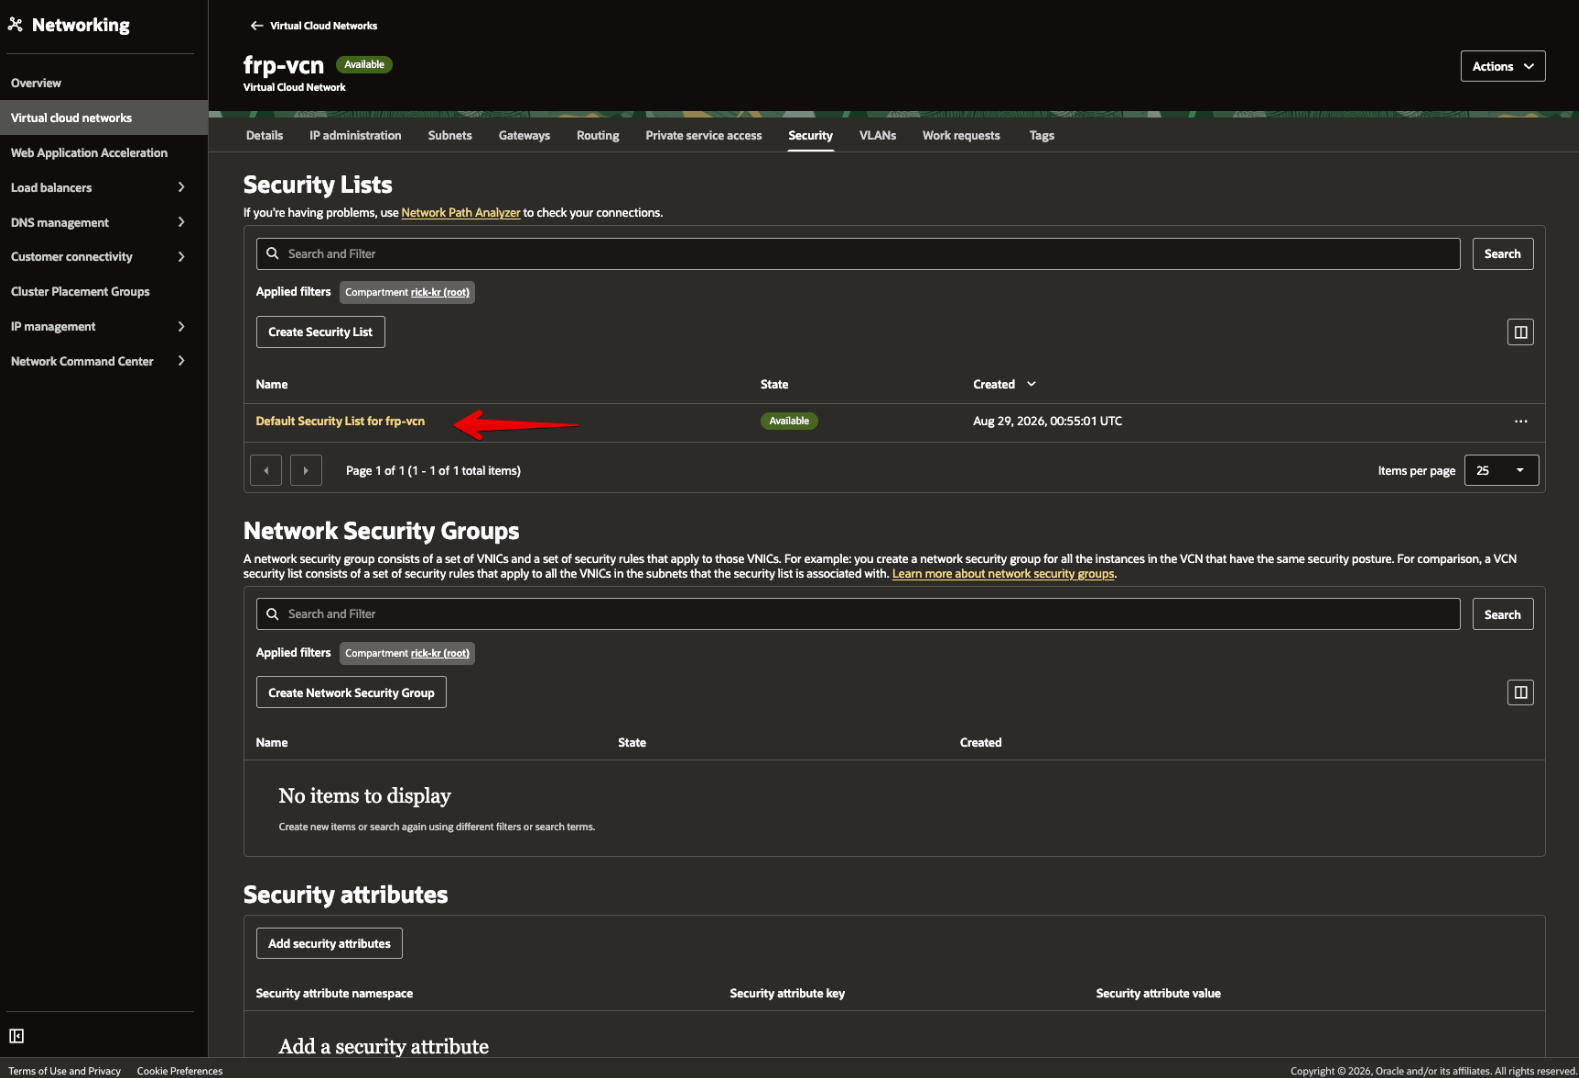Open the Gateways tab
The width and height of the screenshot is (1579, 1078).
[x=524, y=135]
